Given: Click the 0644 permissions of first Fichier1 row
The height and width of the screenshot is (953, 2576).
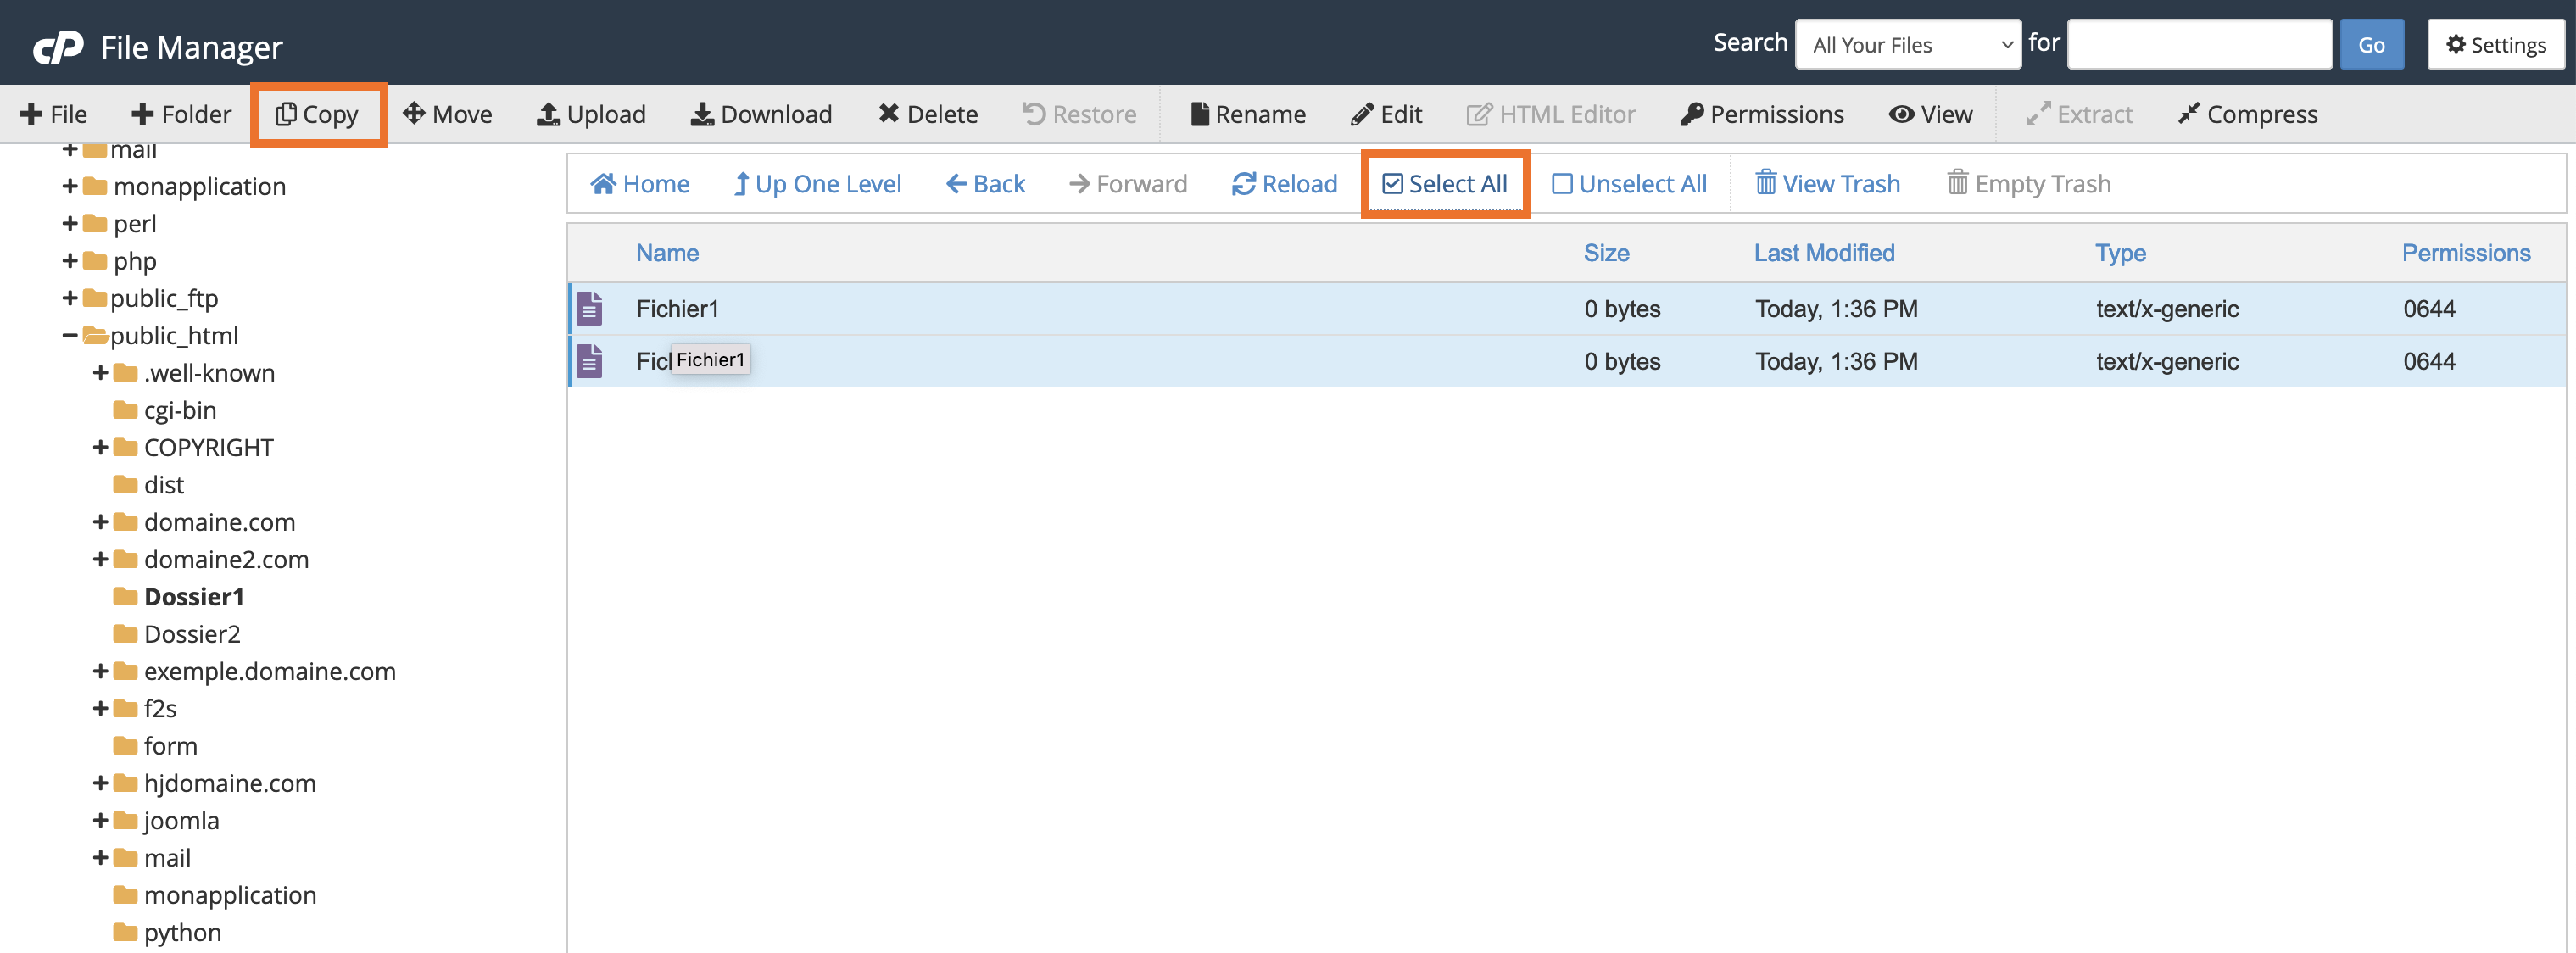Looking at the screenshot, I should coord(2429,309).
